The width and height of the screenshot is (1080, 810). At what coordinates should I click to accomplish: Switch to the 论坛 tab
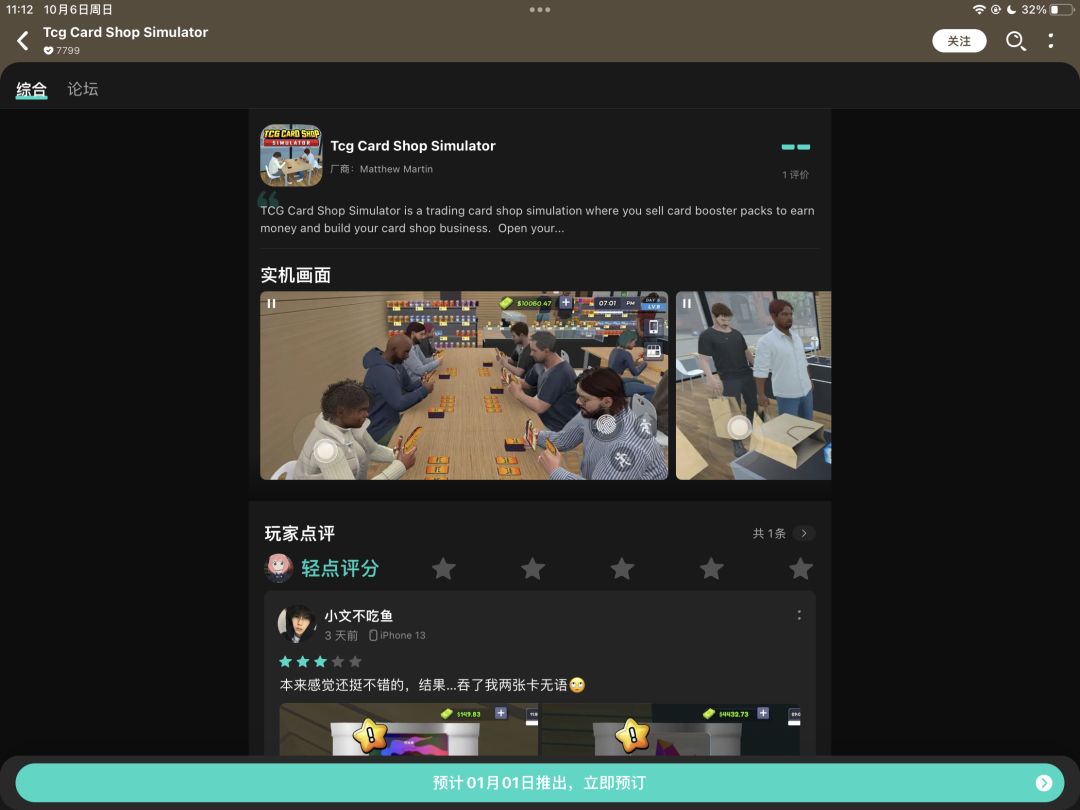83,89
